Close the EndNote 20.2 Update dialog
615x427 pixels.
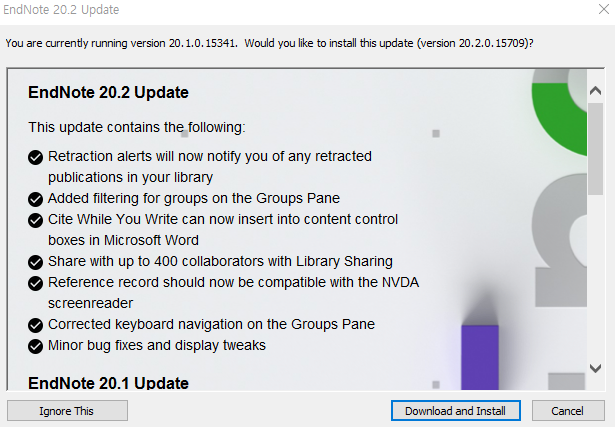click(604, 9)
